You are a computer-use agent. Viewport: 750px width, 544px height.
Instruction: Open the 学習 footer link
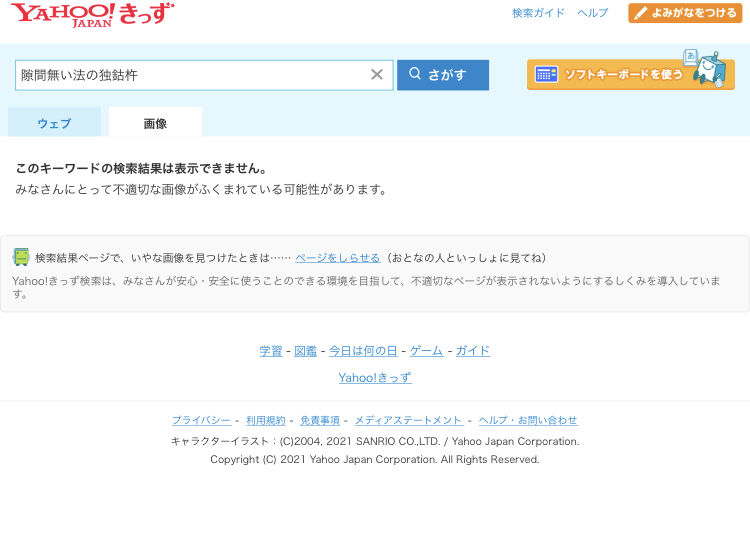point(271,351)
